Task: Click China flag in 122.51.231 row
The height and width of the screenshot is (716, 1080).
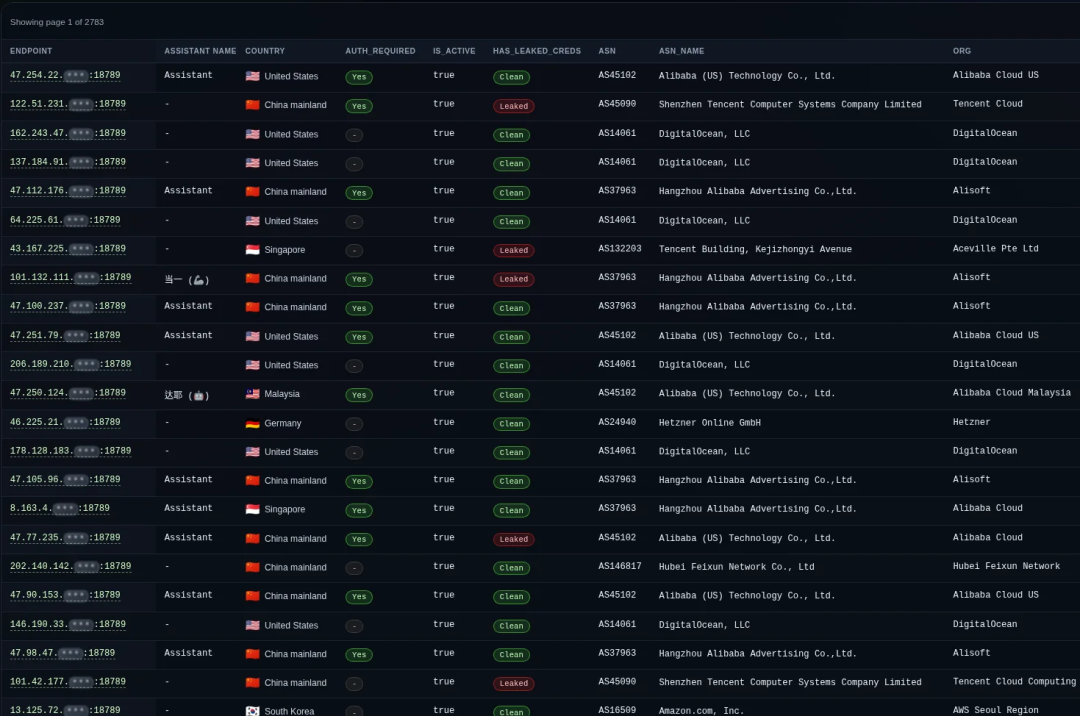Action: click(x=253, y=105)
